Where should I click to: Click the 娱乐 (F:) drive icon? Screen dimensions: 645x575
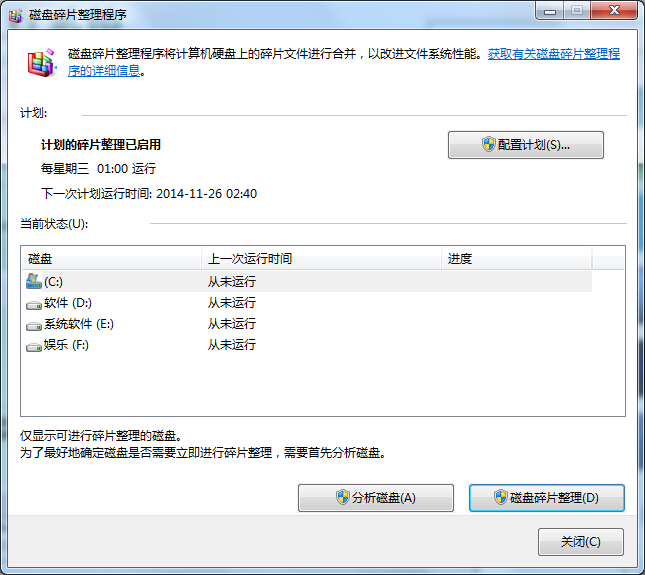coord(34,347)
